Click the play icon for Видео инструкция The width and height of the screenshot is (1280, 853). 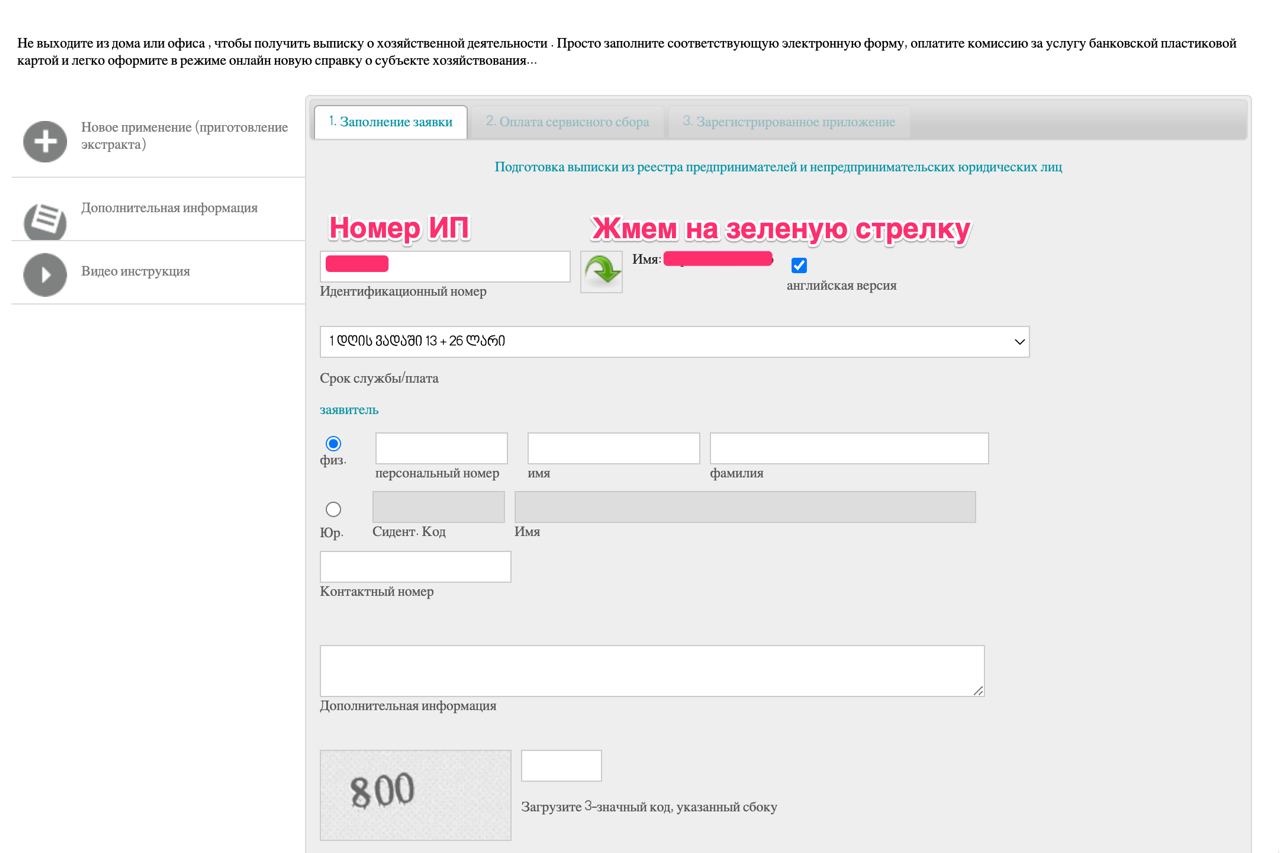coord(44,271)
